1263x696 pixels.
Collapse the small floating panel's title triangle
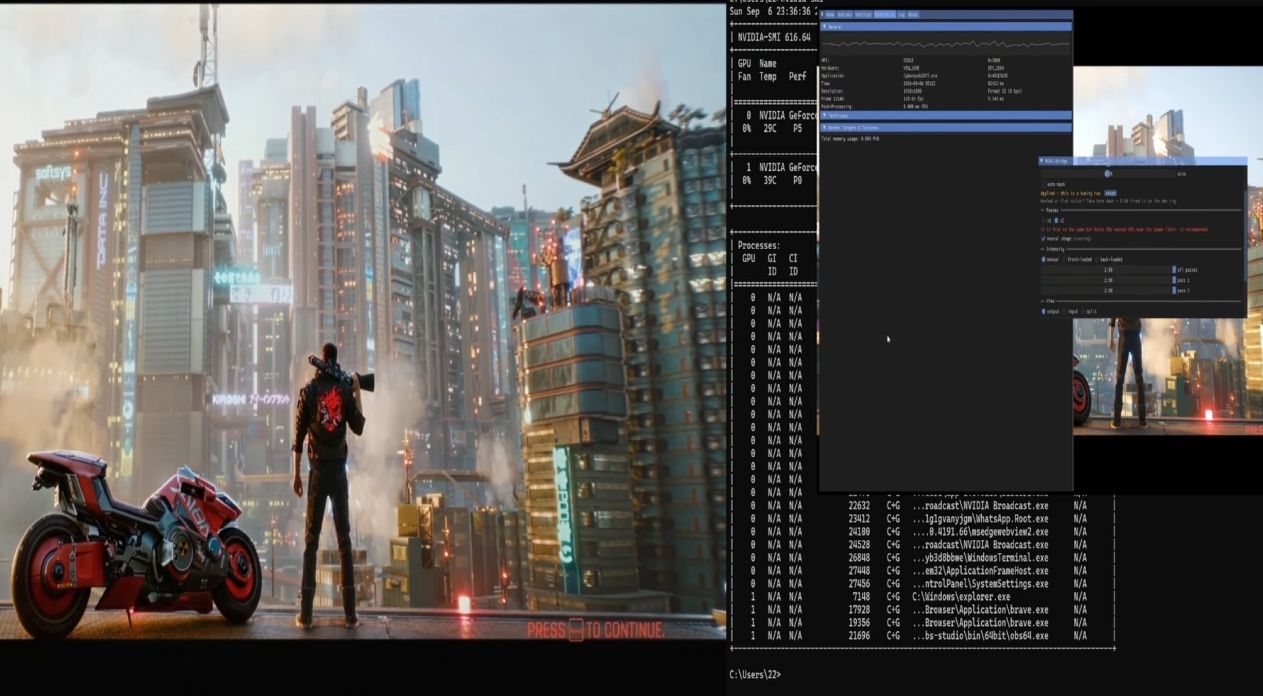click(x=1043, y=161)
